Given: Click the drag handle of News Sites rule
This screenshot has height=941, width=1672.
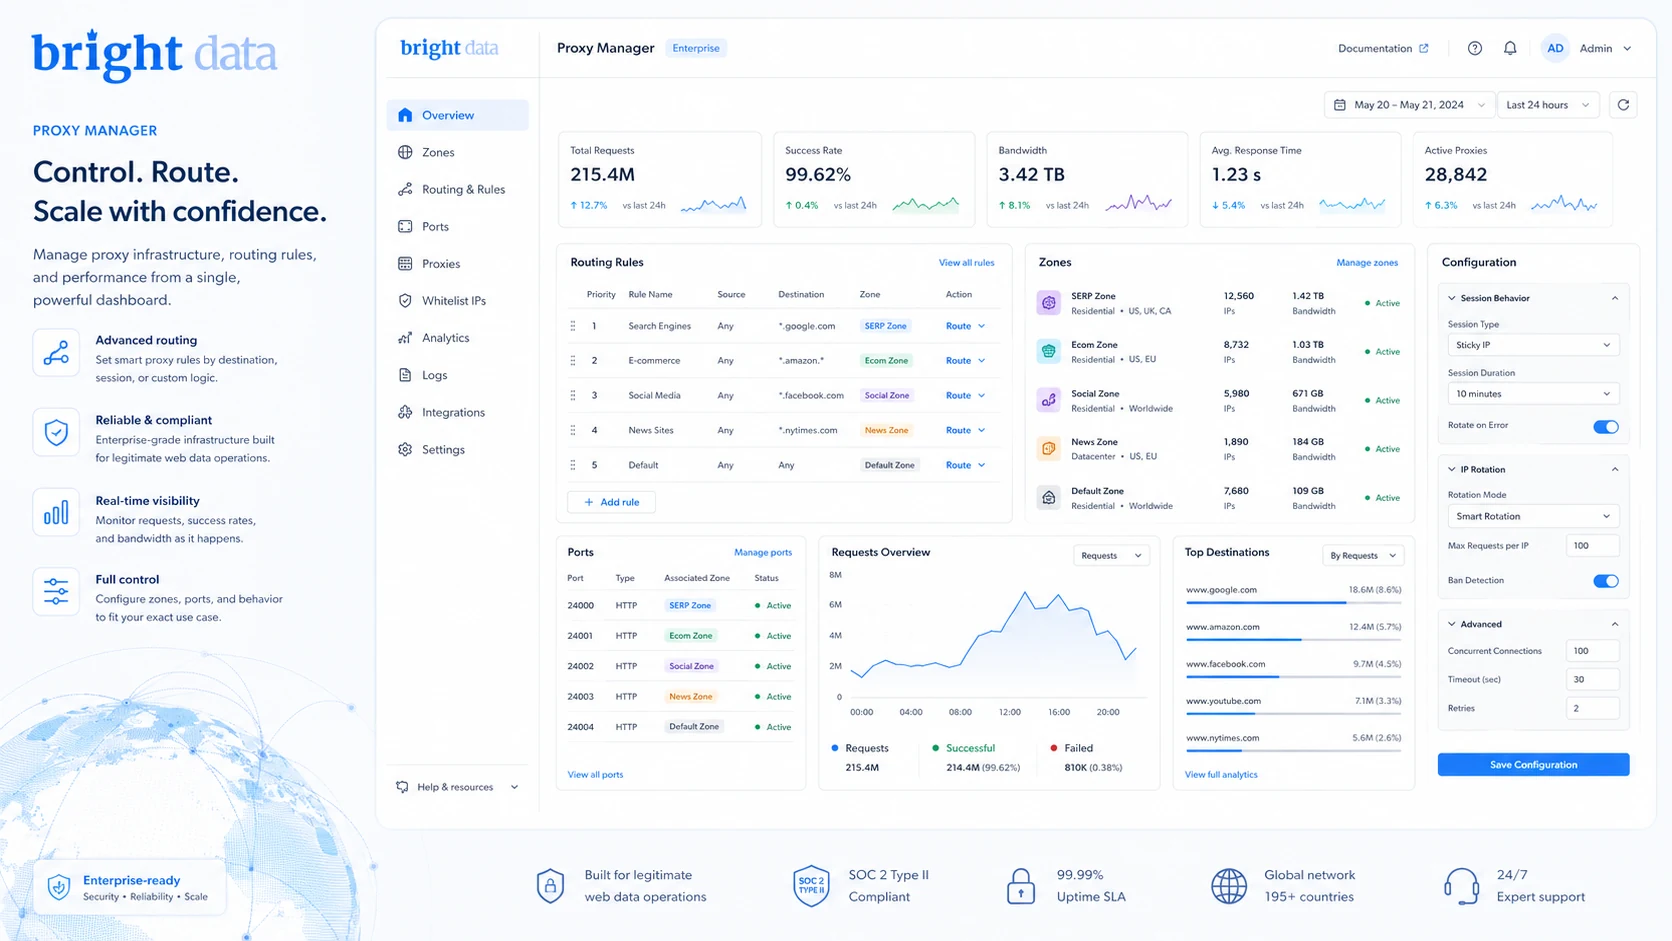Looking at the screenshot, I should (x=573, y=430).
